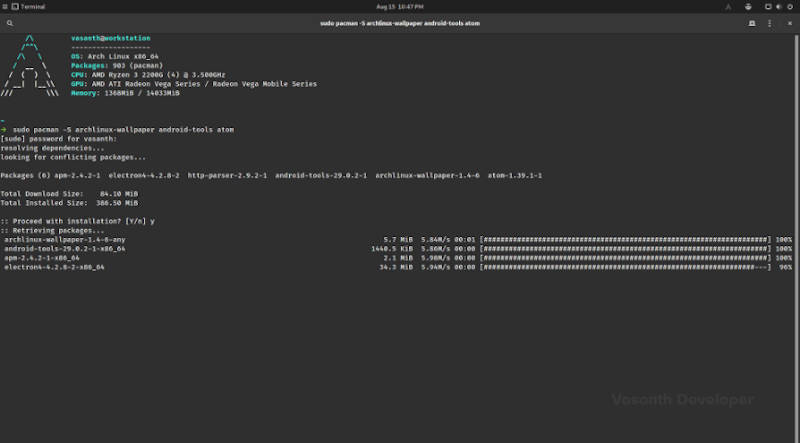This screenshot has width=800, height=443.
Task: Click the window title showing sudo pacman command
Action: click(x=399, y=23)
